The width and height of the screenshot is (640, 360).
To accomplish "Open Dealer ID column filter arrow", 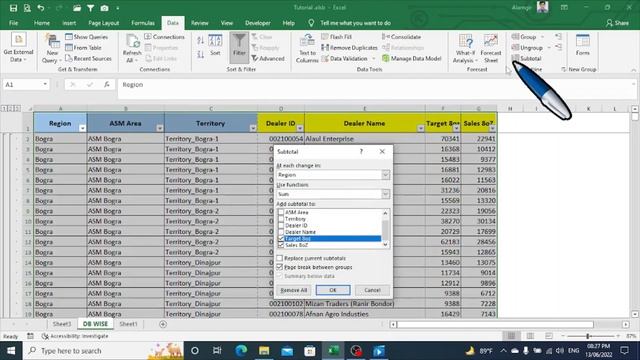I will [x=300, y=128].
